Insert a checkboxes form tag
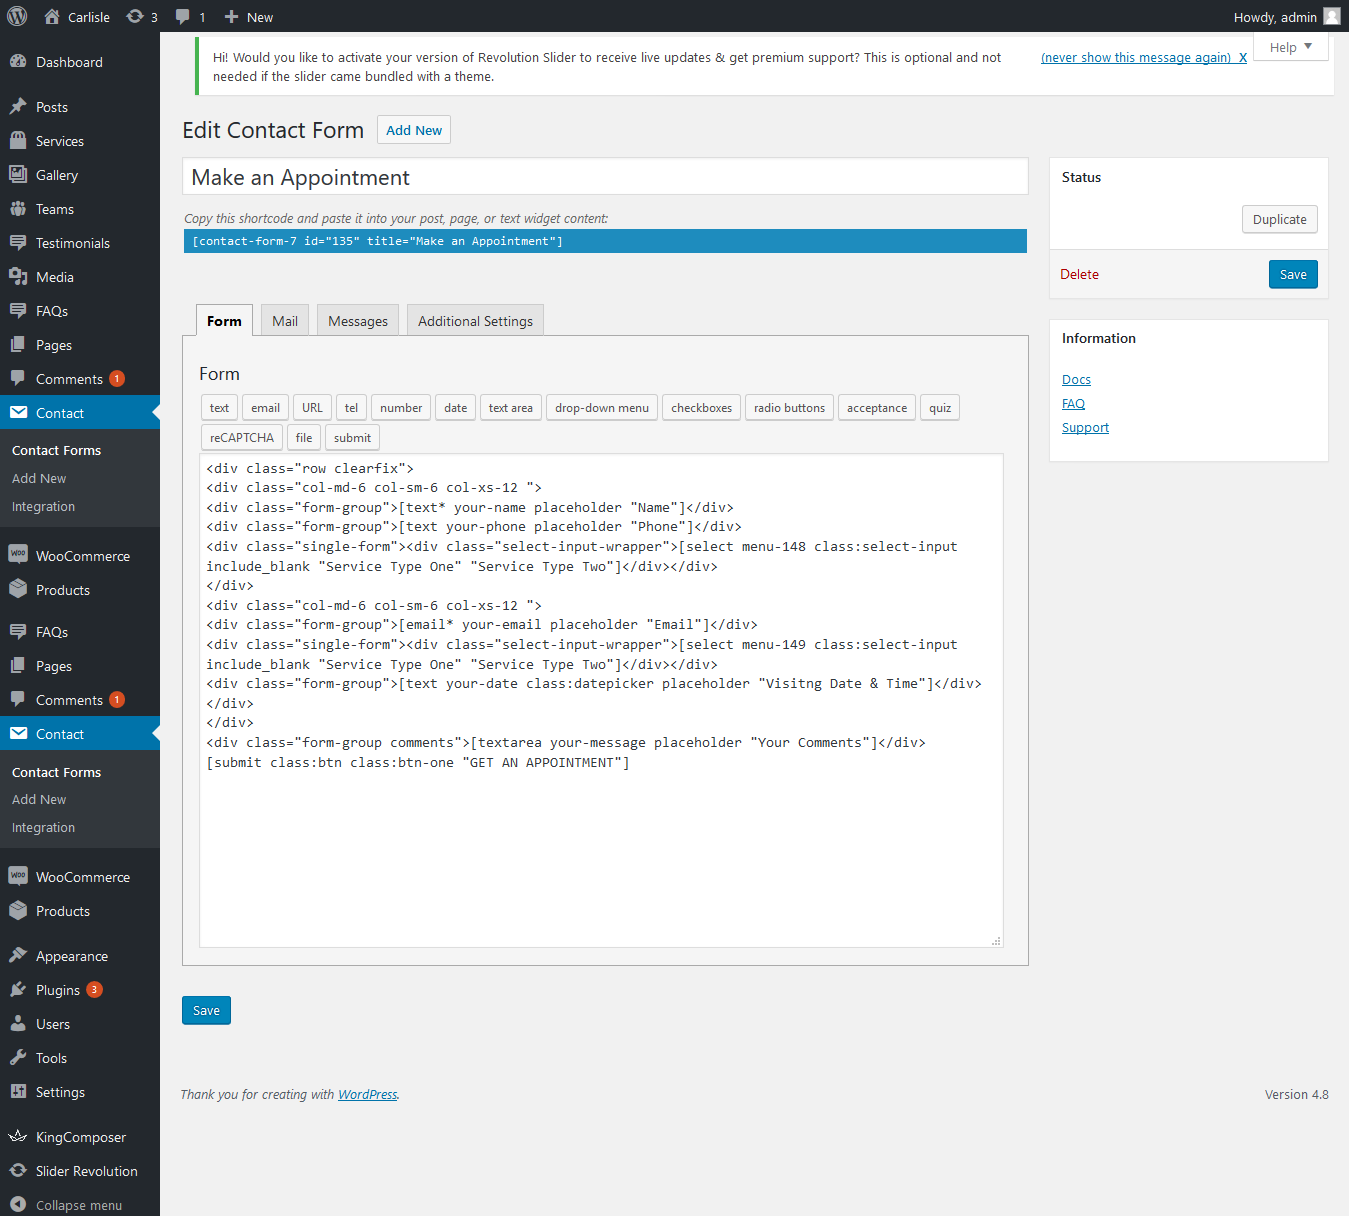The height and width of the screenshot is (1216, 1349). (701, 408)
